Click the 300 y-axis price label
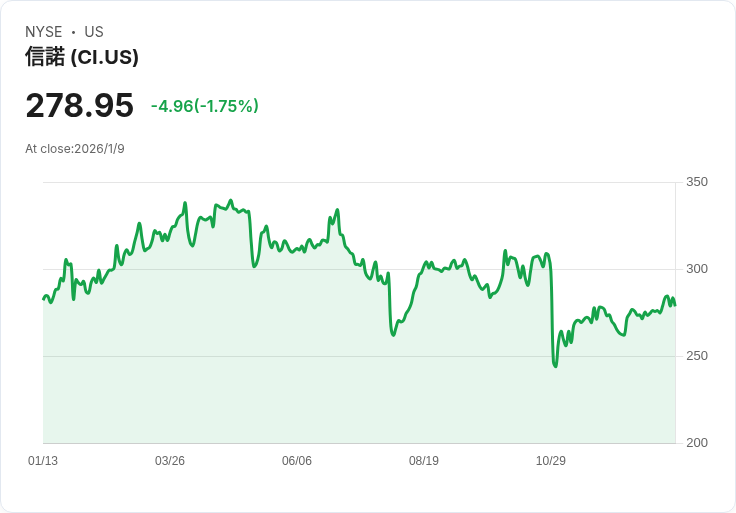The height and width of the screenshot is (513, 736). point(697,269)
